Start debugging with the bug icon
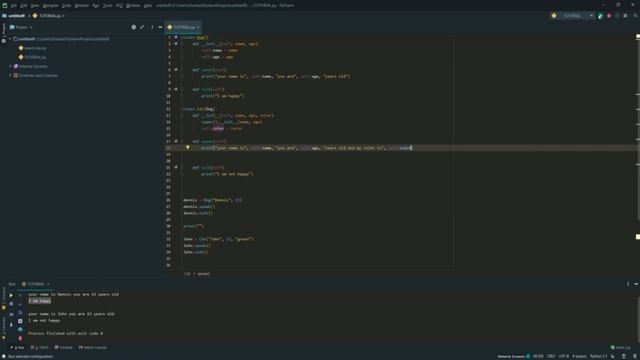The height and width of the screenshot is (360, 640). point(609,16)
